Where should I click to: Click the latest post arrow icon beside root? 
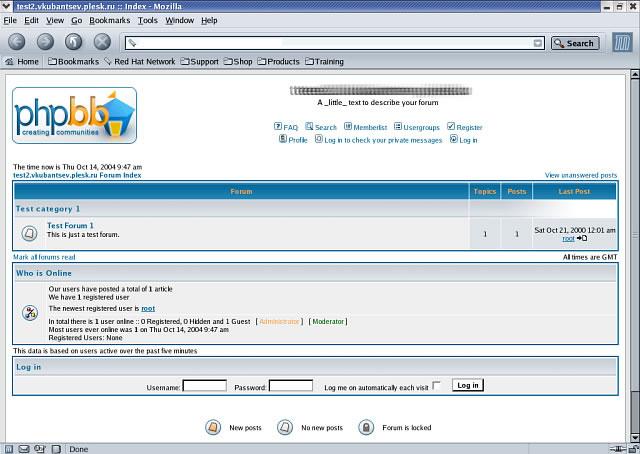tap(582, 238)
